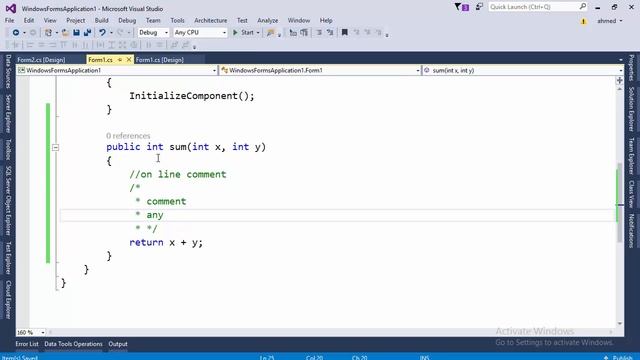Viewport: 640px width, 360px height.
Task: Open the Architecture menu
Action: coord(211,20)
